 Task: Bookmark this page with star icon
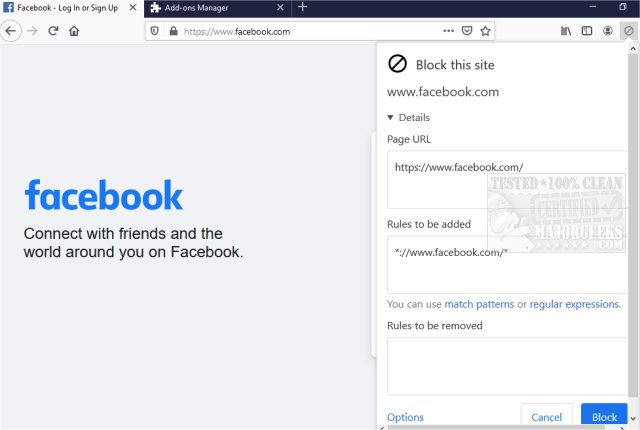(485, 31)
